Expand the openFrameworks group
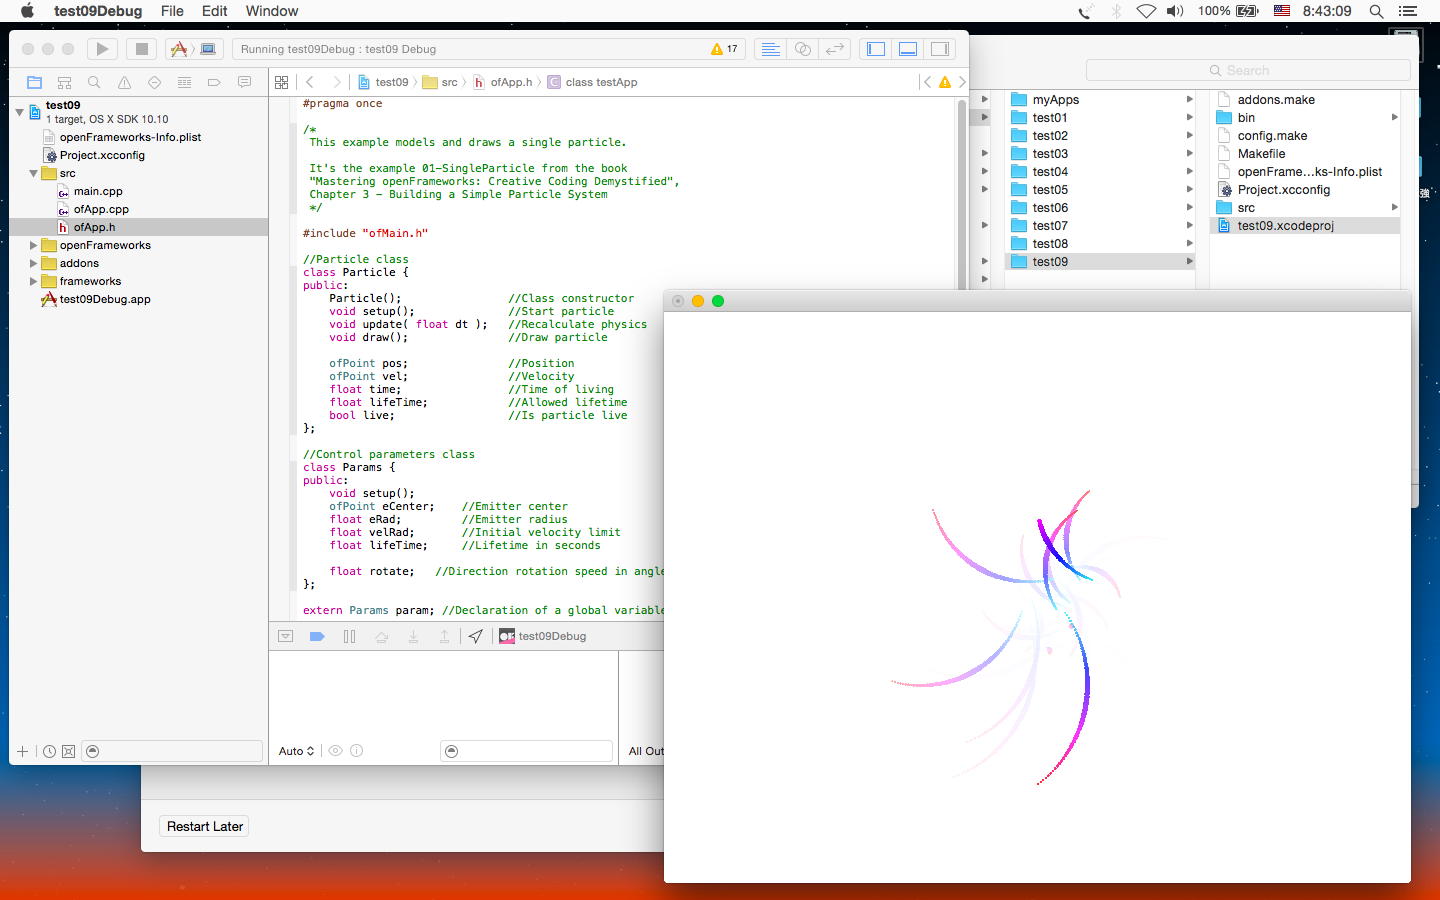 (33, 245)
